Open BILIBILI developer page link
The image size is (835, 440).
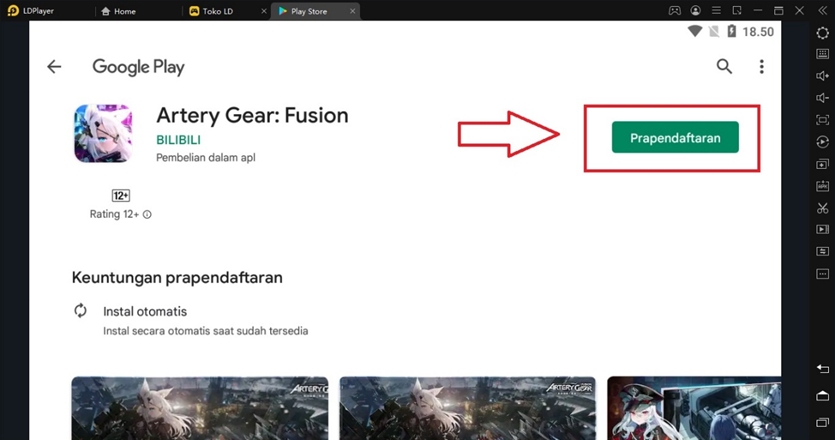[178, 140]
